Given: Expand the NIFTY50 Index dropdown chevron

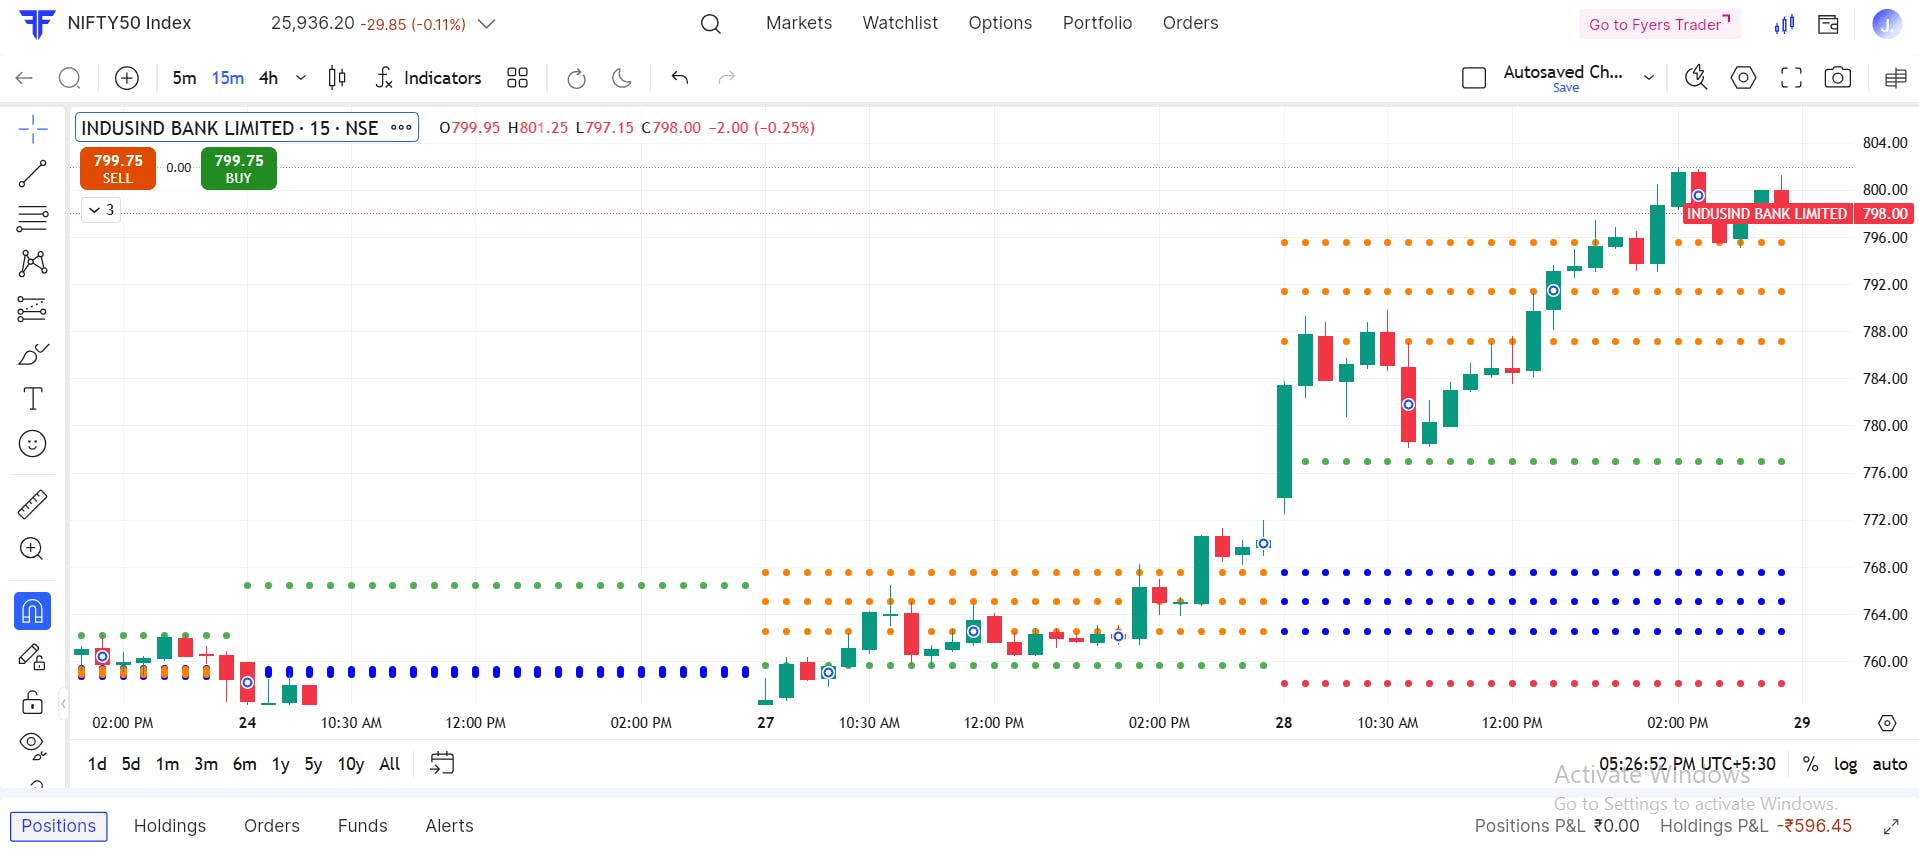Looking at the screenshot, I should point(487,23).
